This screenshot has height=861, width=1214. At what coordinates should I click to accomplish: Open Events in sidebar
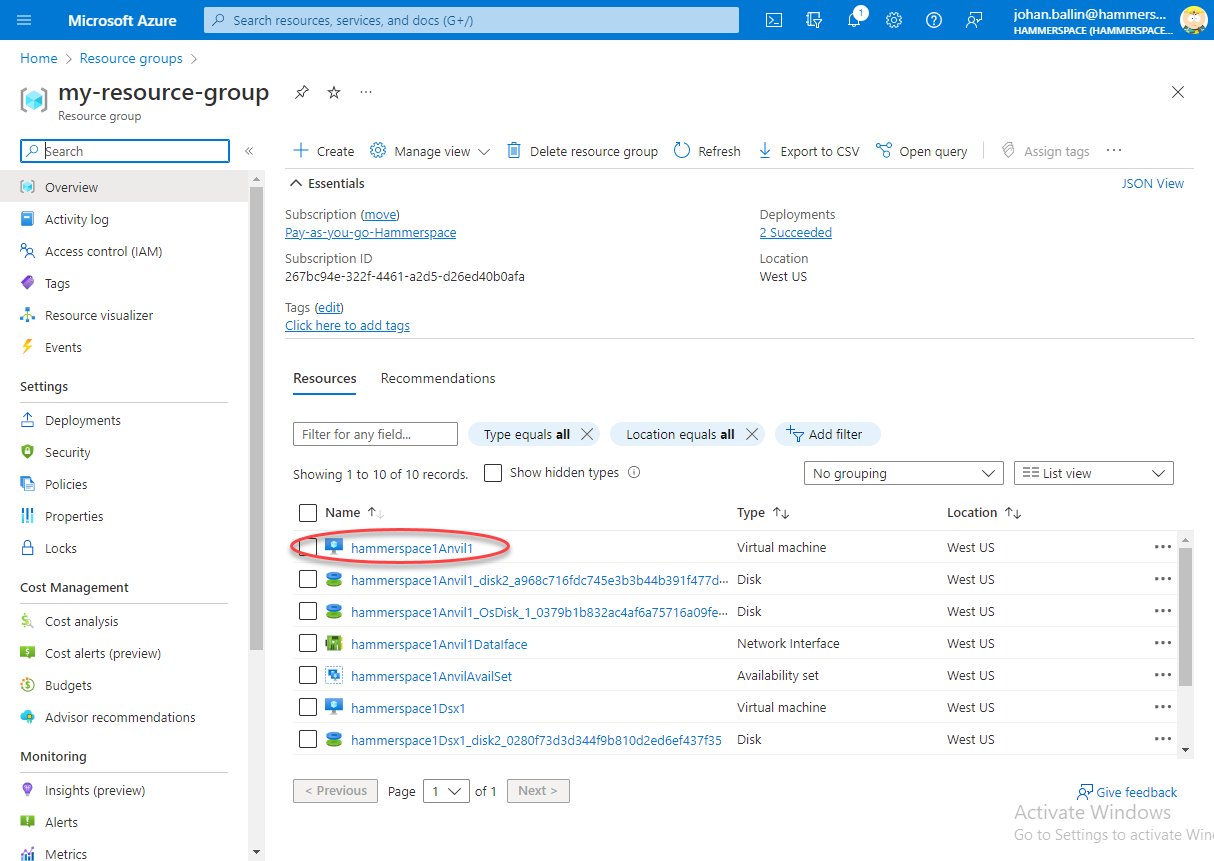[x=63, y=347]
